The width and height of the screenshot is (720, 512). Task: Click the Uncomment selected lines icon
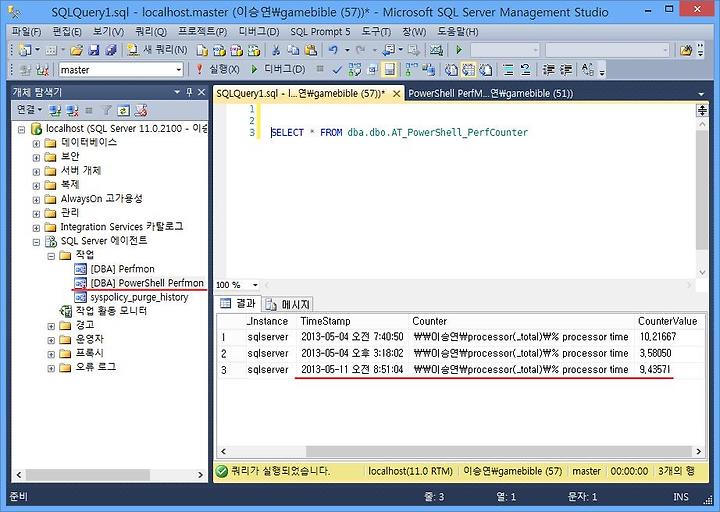[525, 70]
